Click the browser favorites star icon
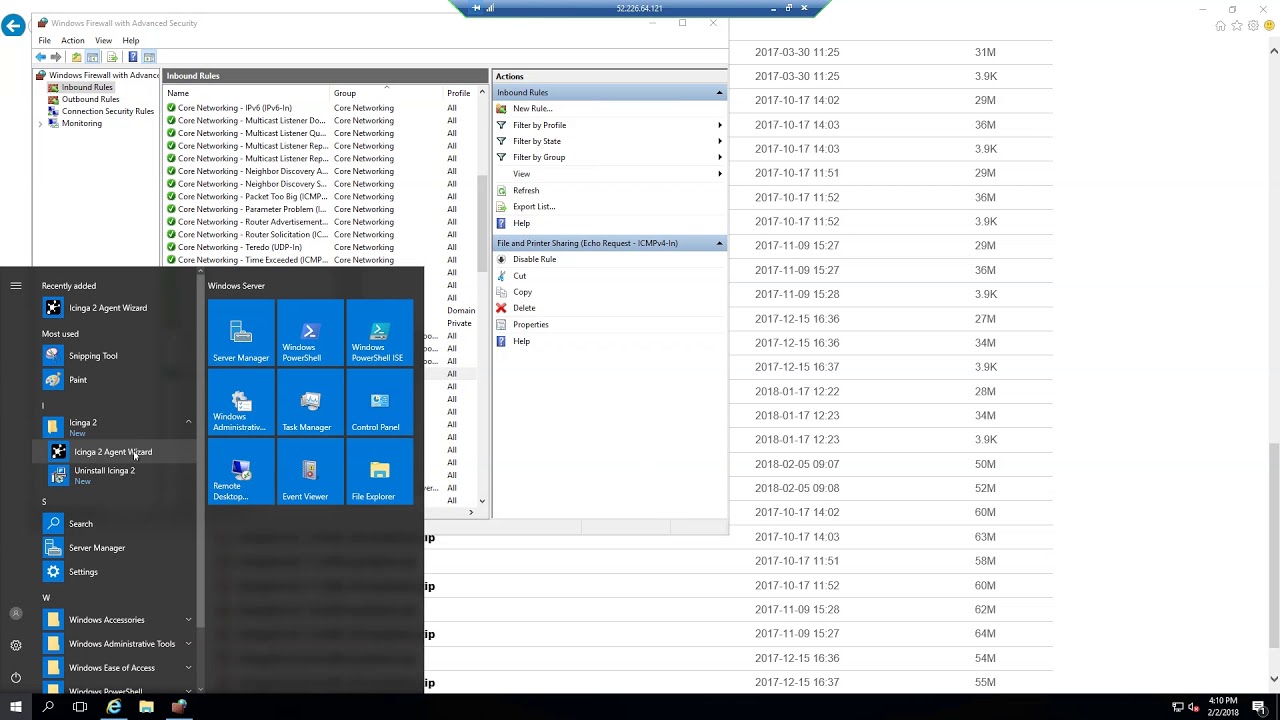This screenshot has height=720, width=1280. pyautogui.click(x=1237, y=26)
